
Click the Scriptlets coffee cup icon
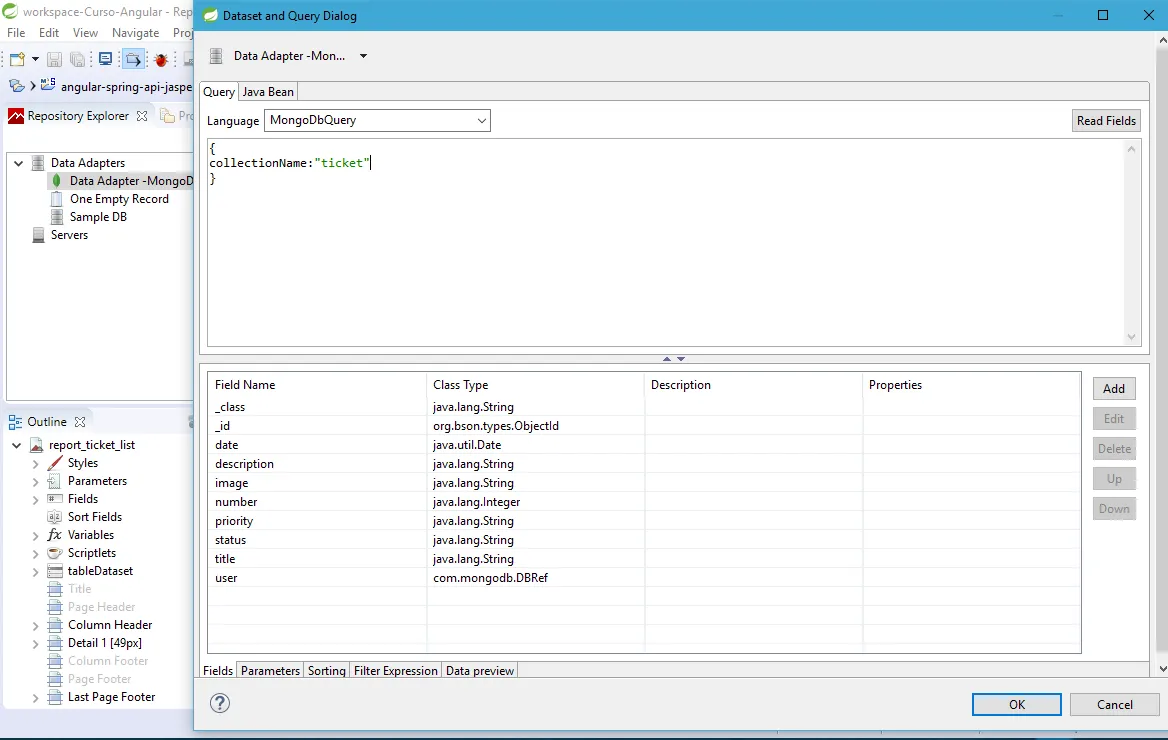click(x=55, y=553)
